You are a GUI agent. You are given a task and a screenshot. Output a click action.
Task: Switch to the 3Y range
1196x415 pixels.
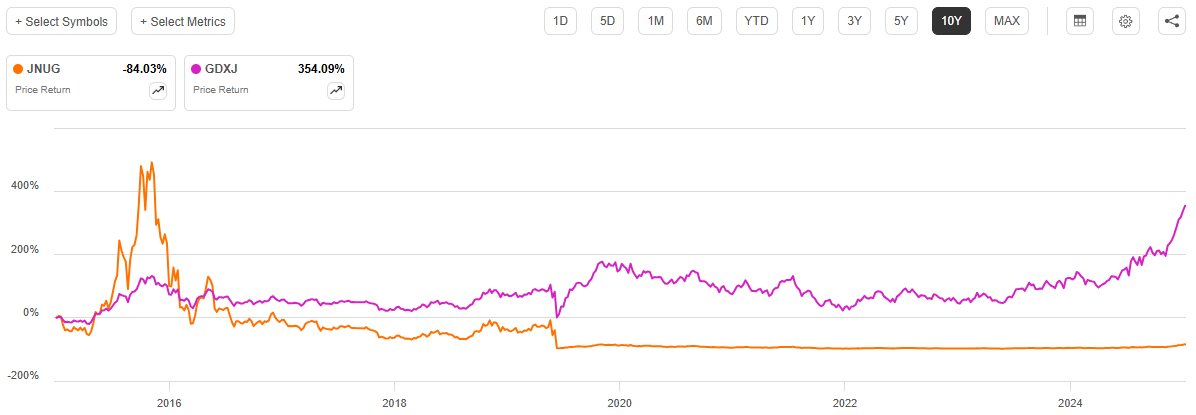pos(855,21)
